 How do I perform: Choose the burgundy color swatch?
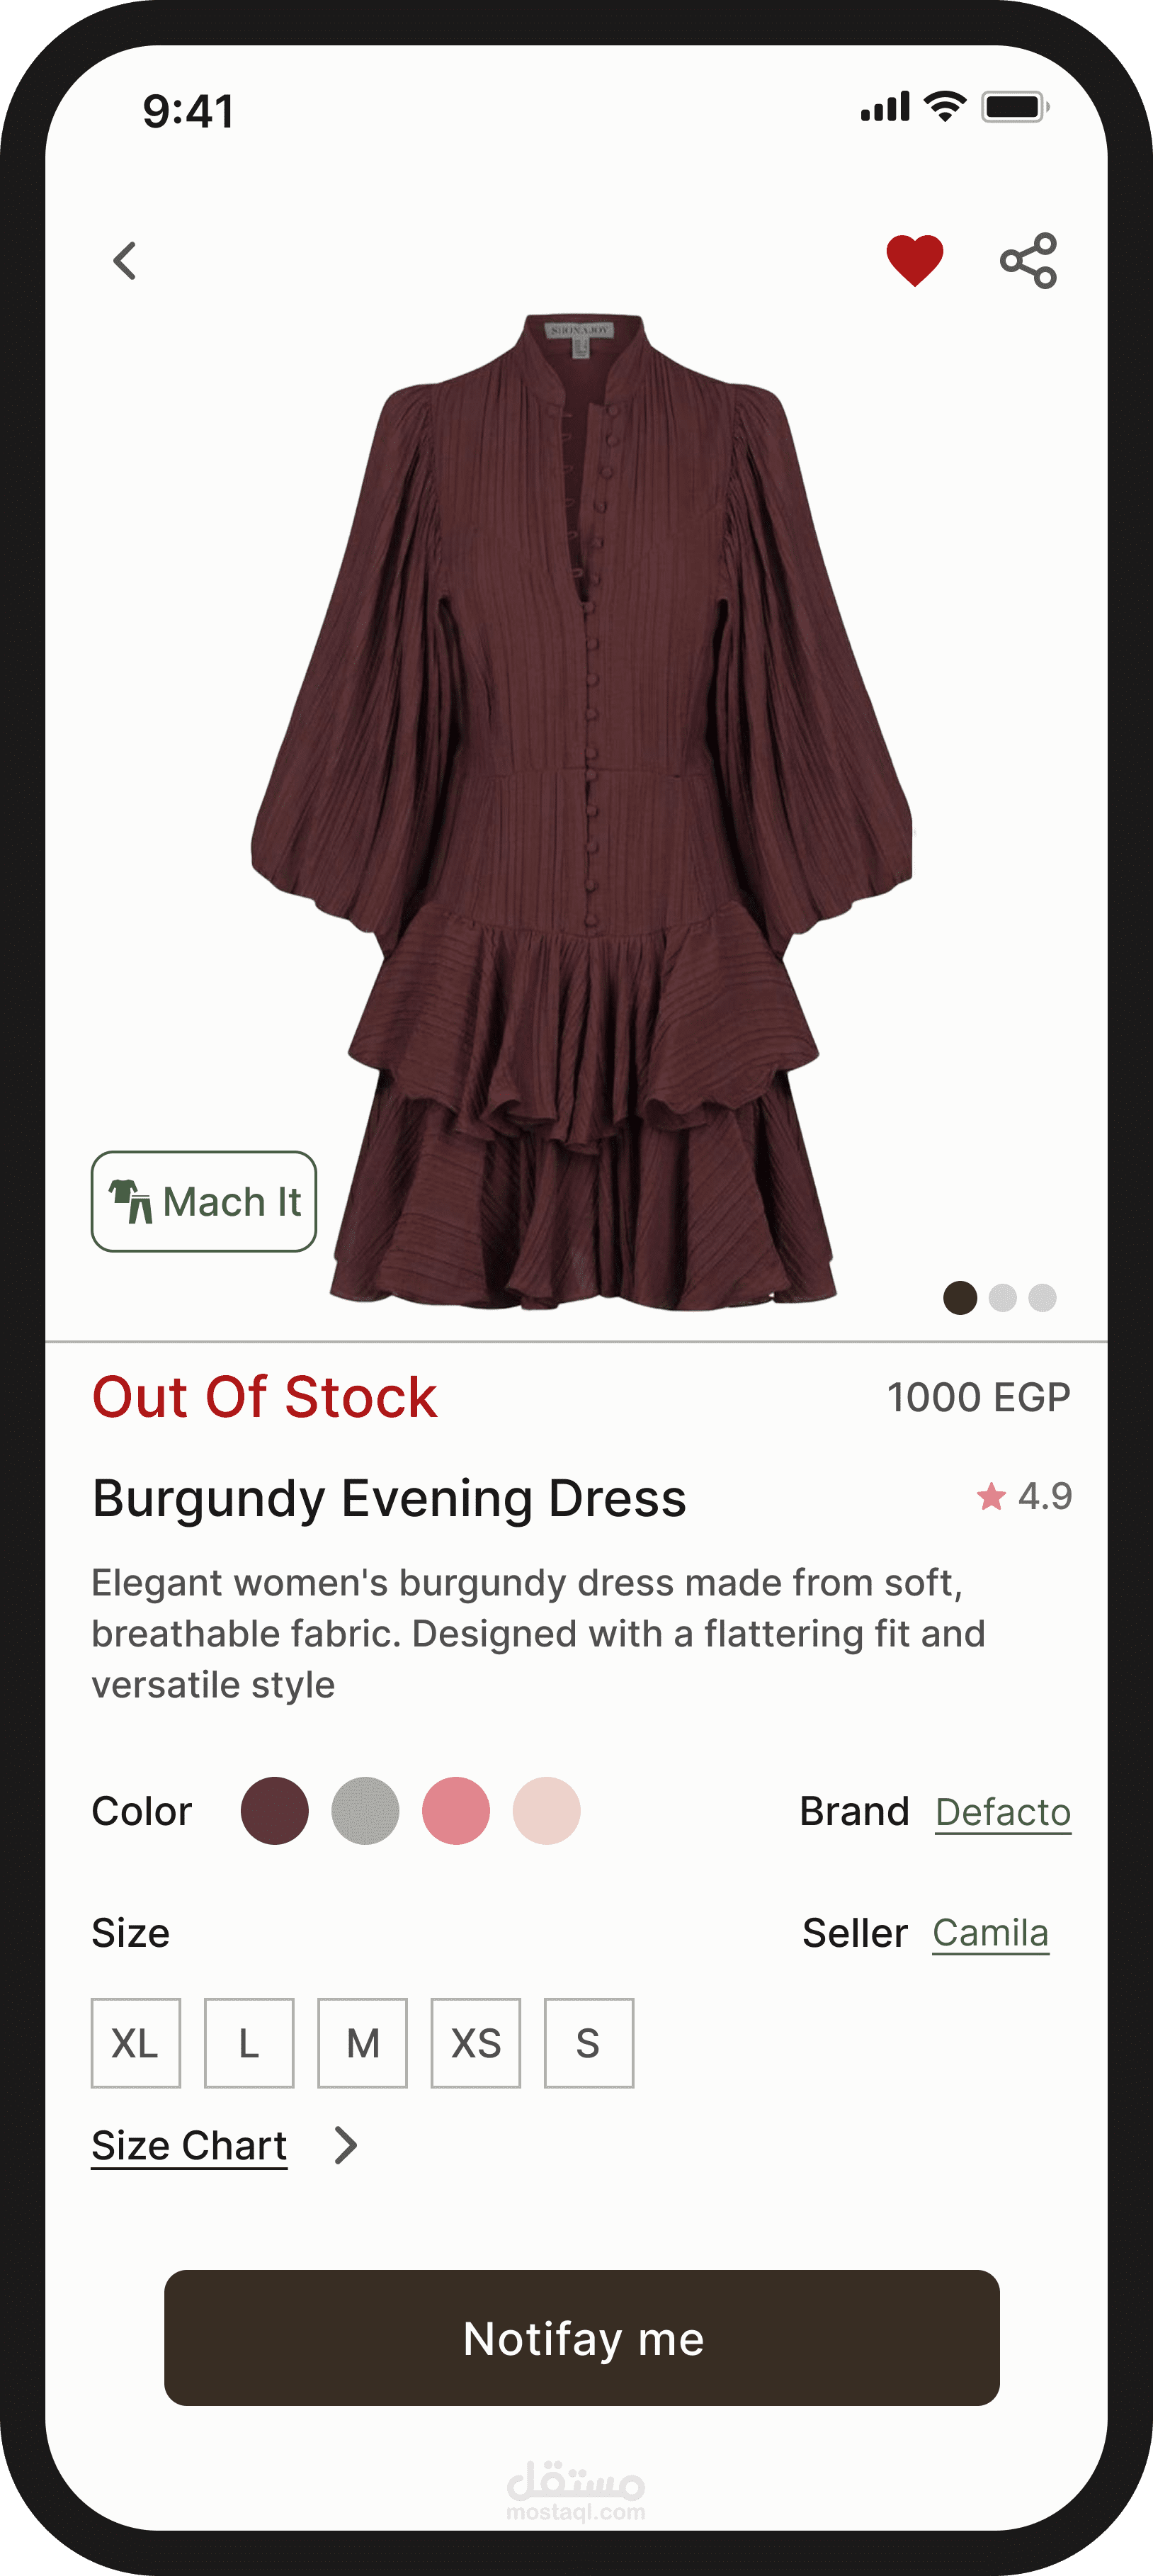click(x=275, y=1811)
